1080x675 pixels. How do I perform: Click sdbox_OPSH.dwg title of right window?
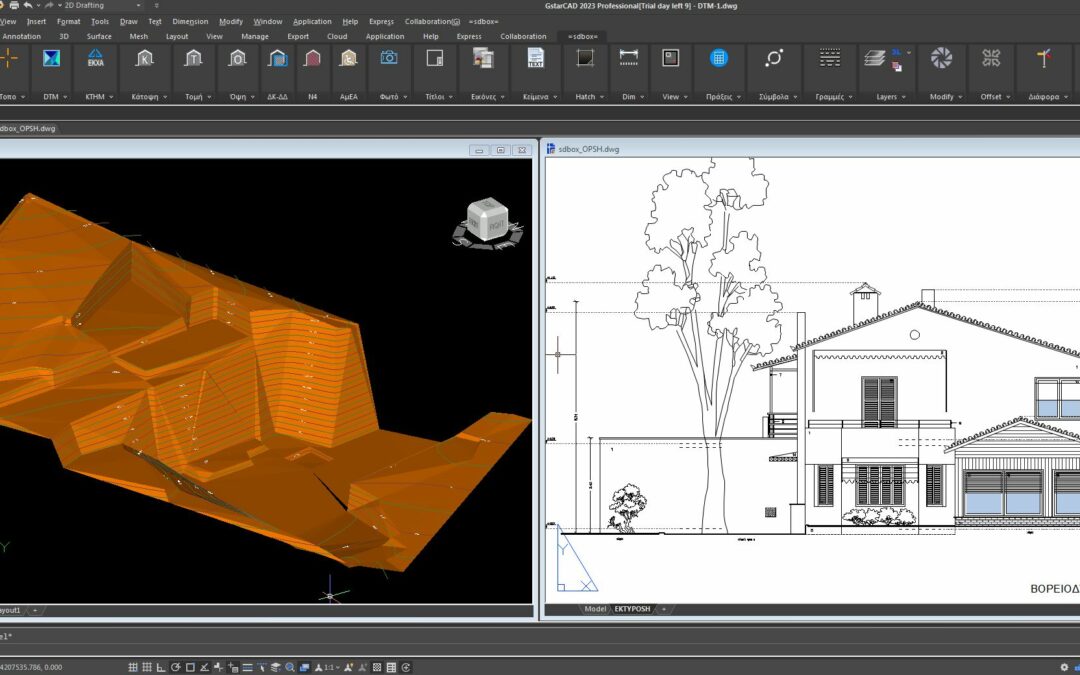[588, 149]
